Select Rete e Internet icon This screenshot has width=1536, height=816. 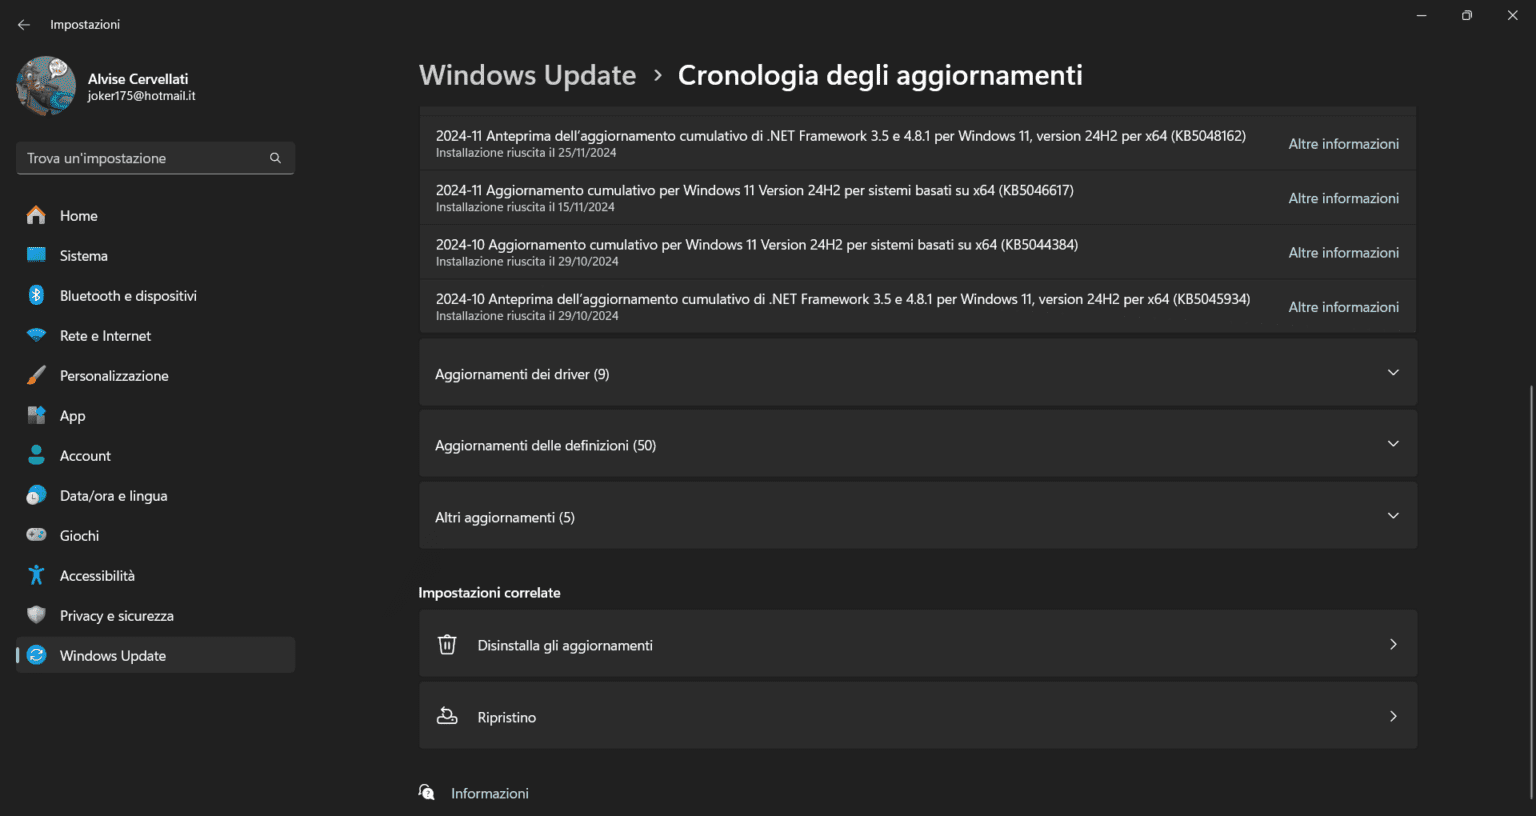click(37, 335)
